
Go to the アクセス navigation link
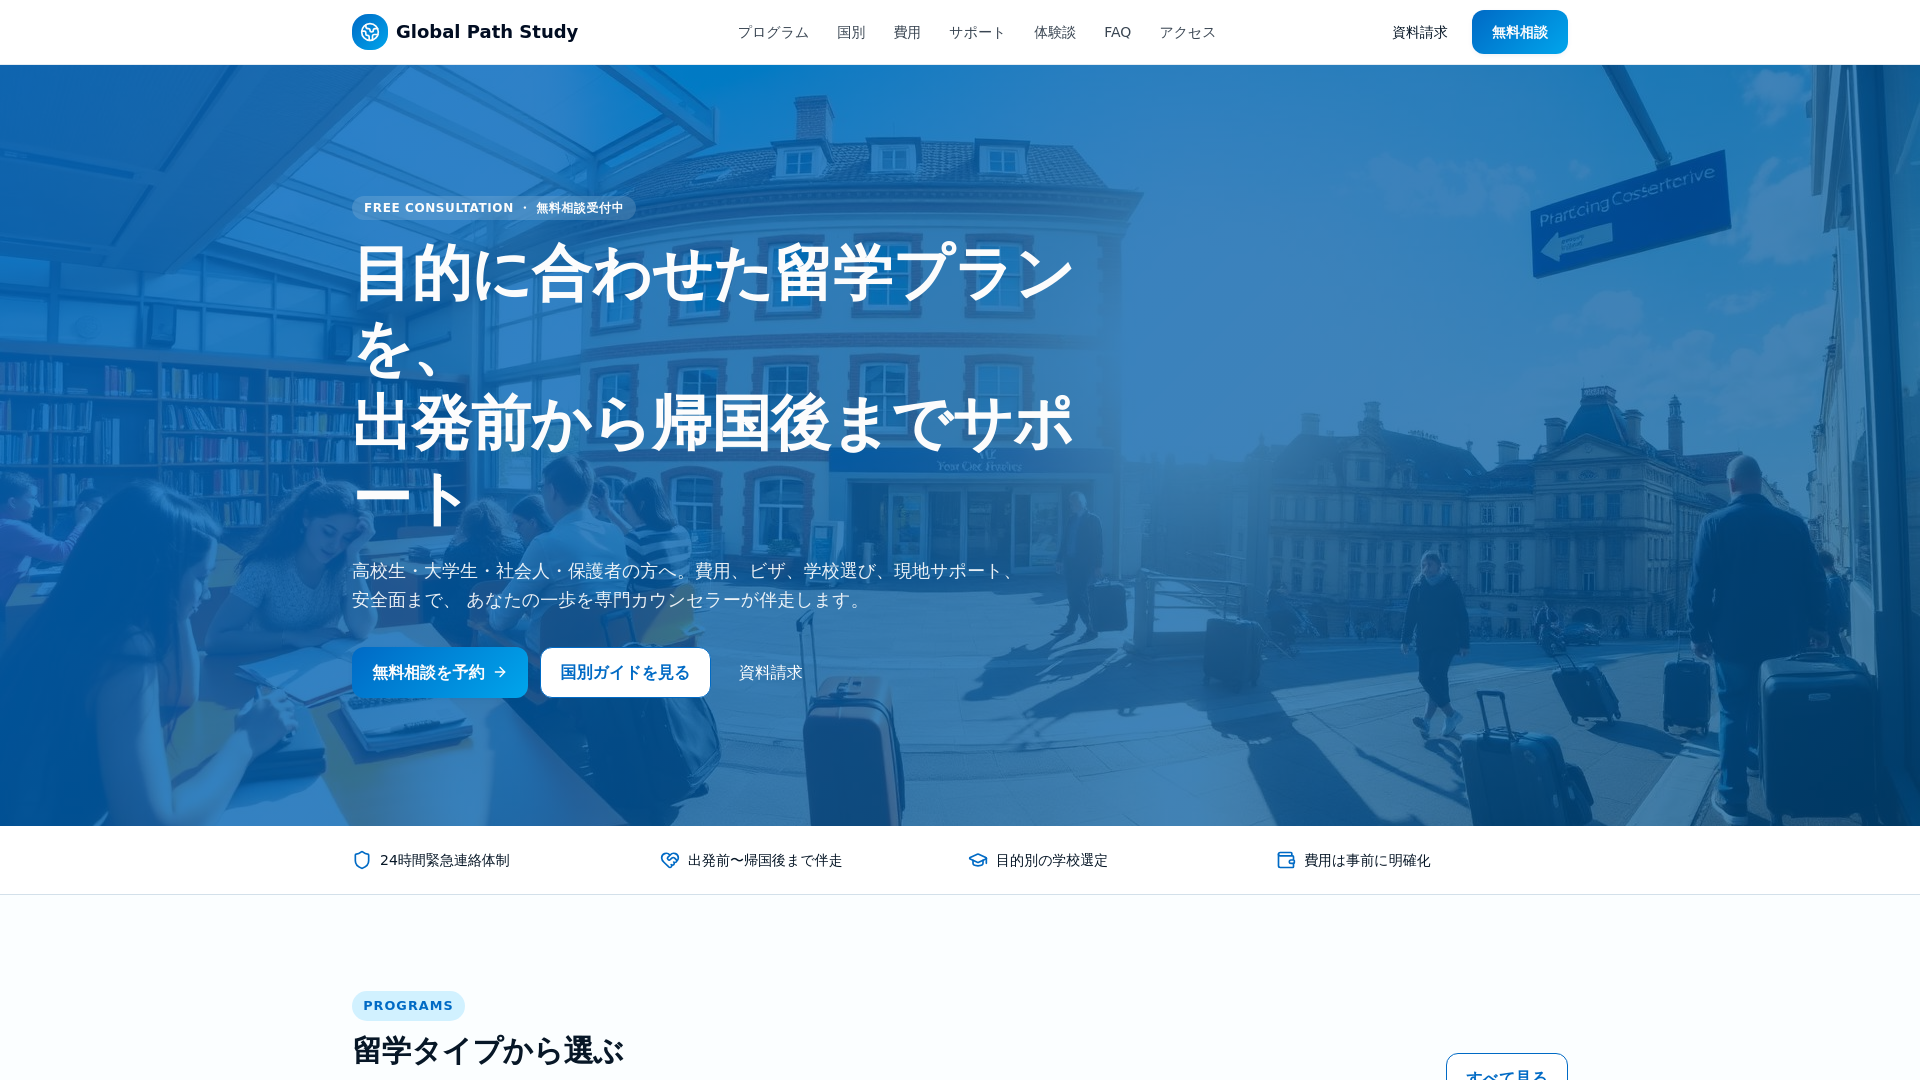click(1187, 32)
